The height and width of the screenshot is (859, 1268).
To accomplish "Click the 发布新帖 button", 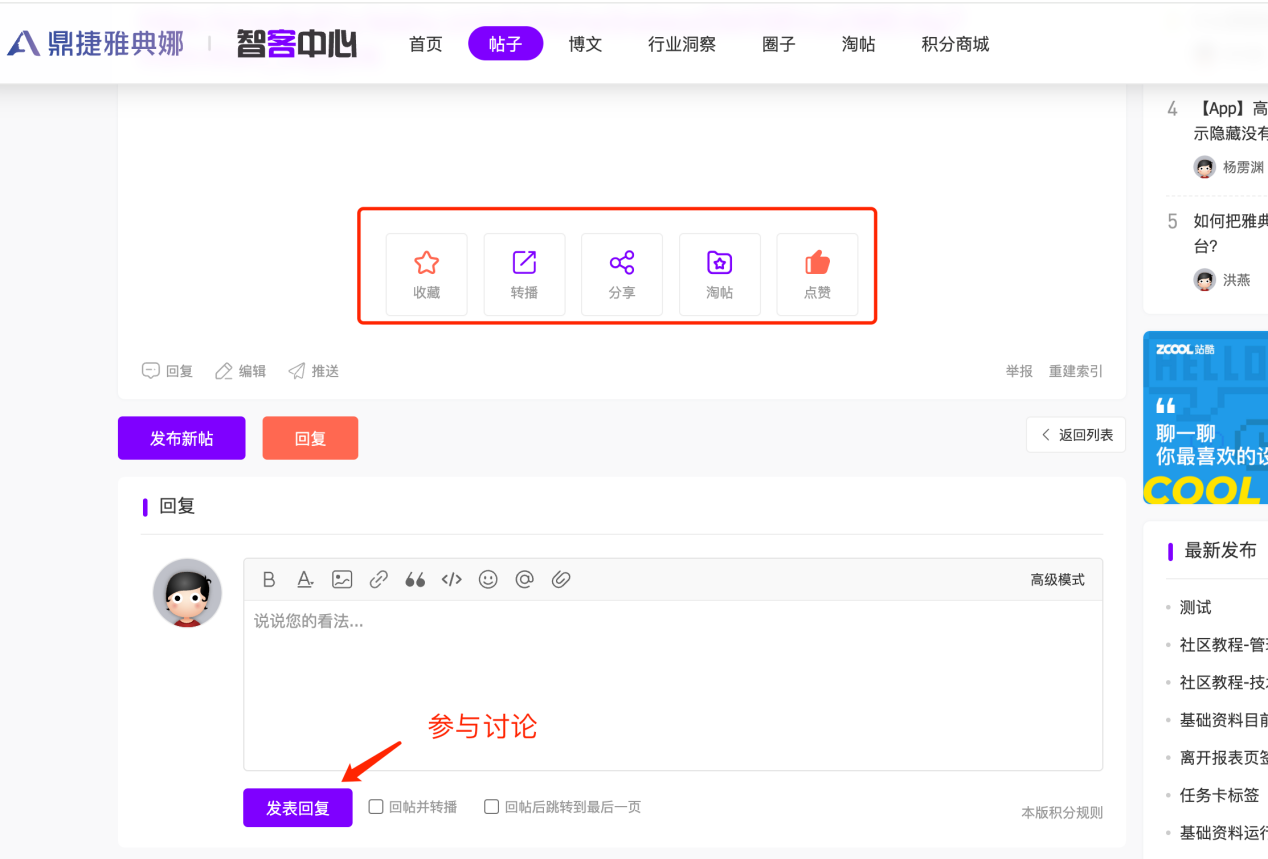I will [181, 438].
